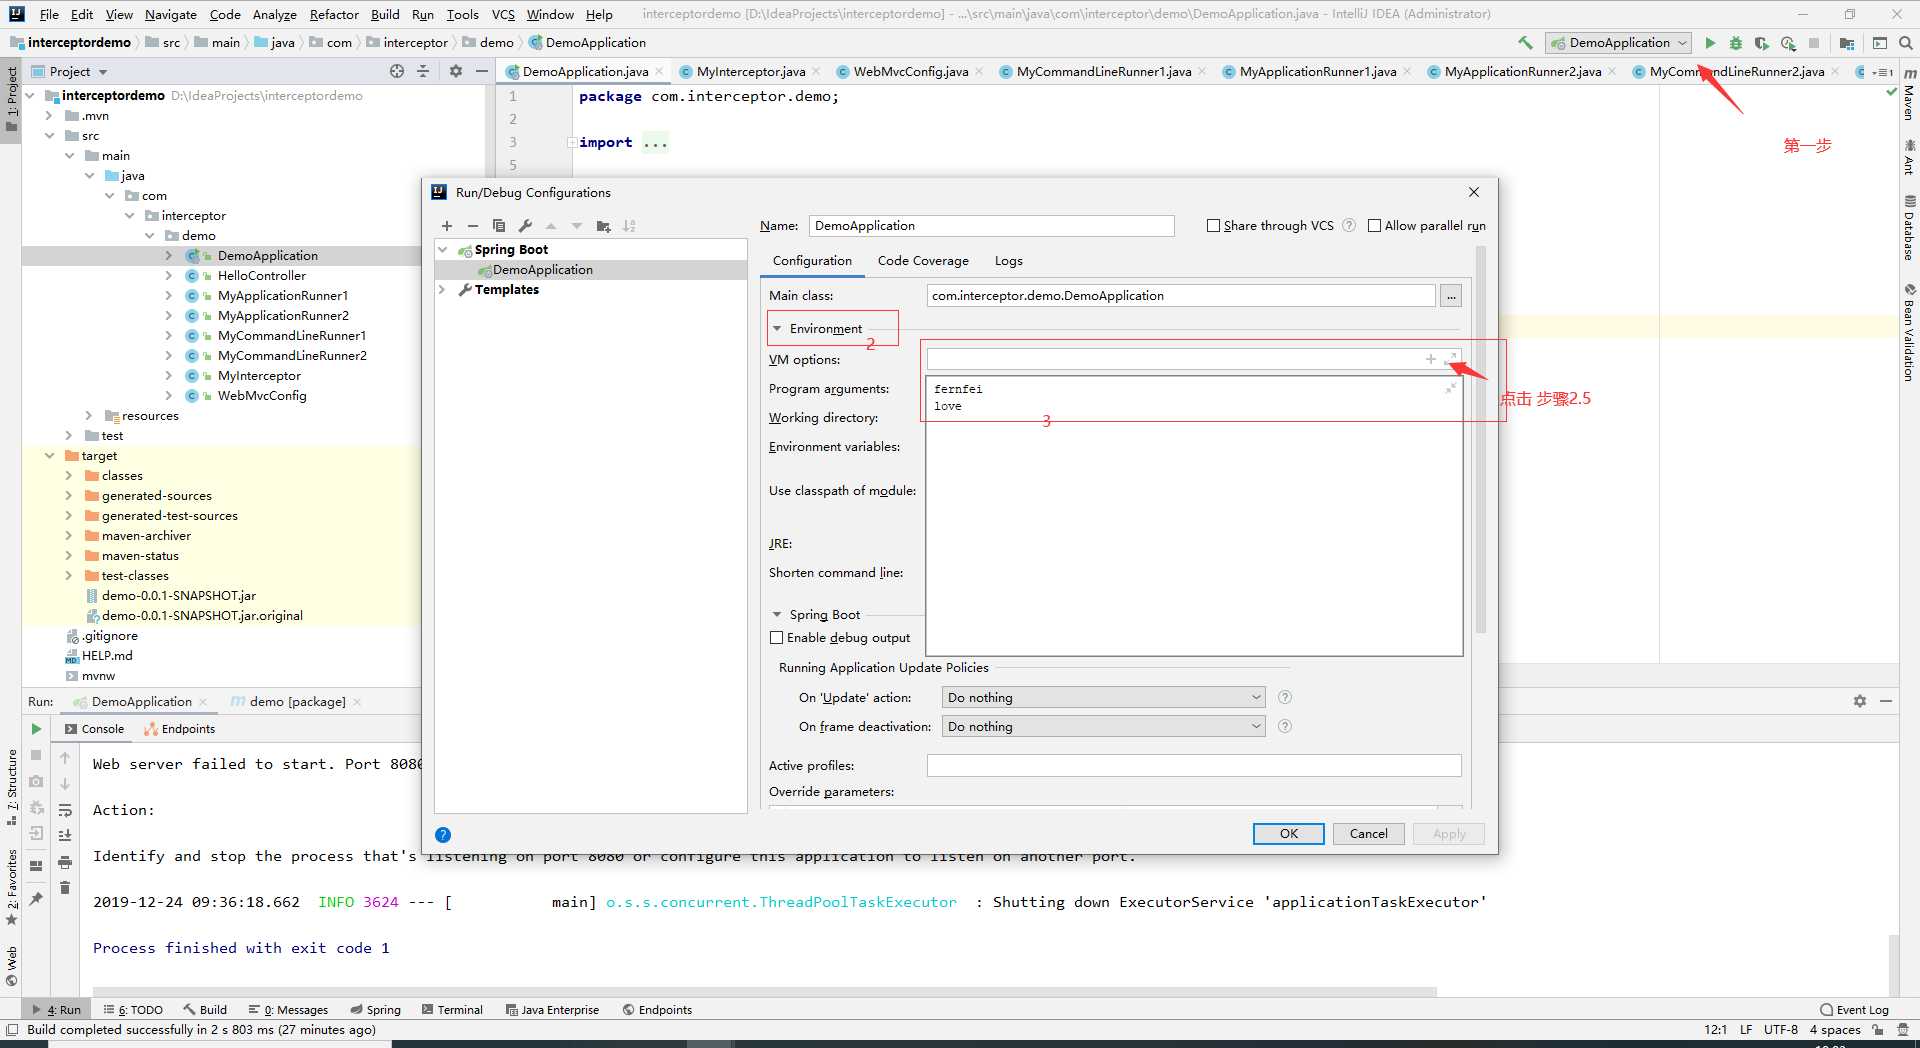
Task: Click the Cancel button
Action: (1368, 834)
